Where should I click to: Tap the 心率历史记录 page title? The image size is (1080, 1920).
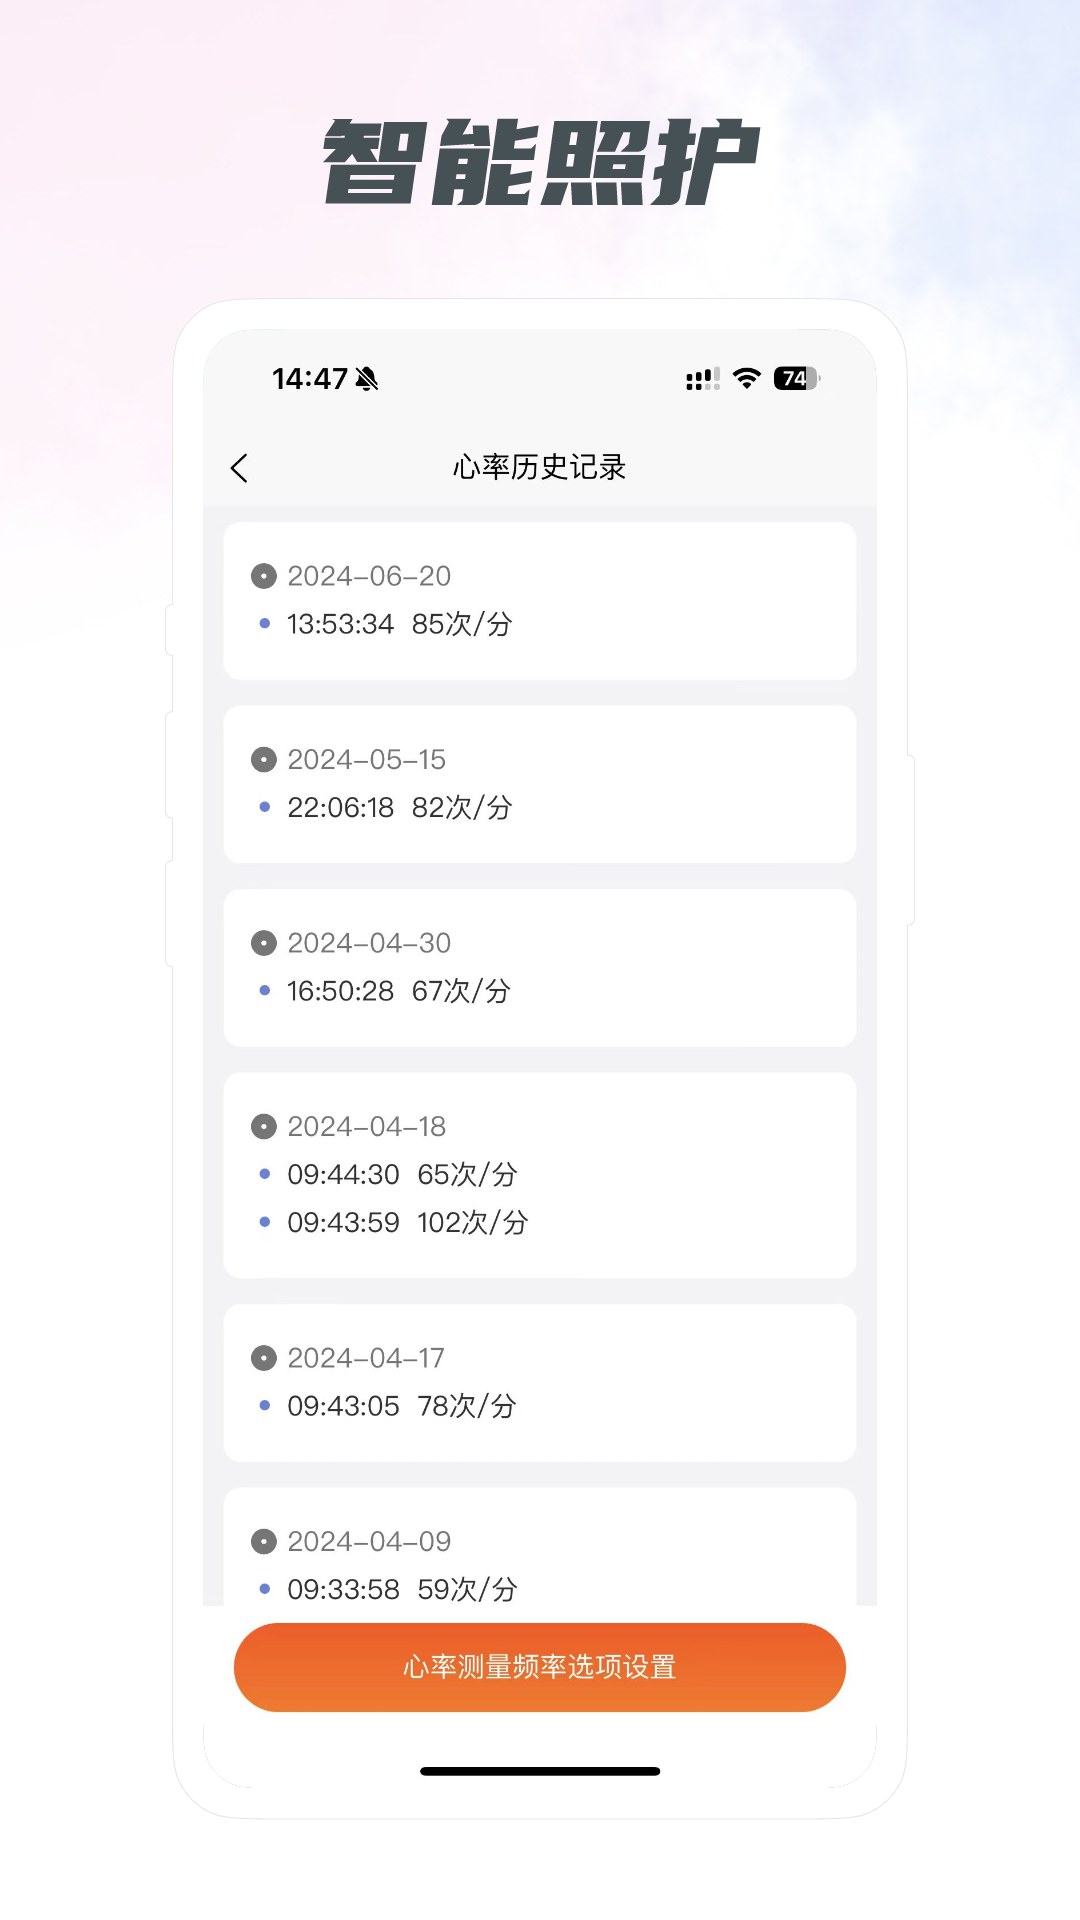[539, 467]
